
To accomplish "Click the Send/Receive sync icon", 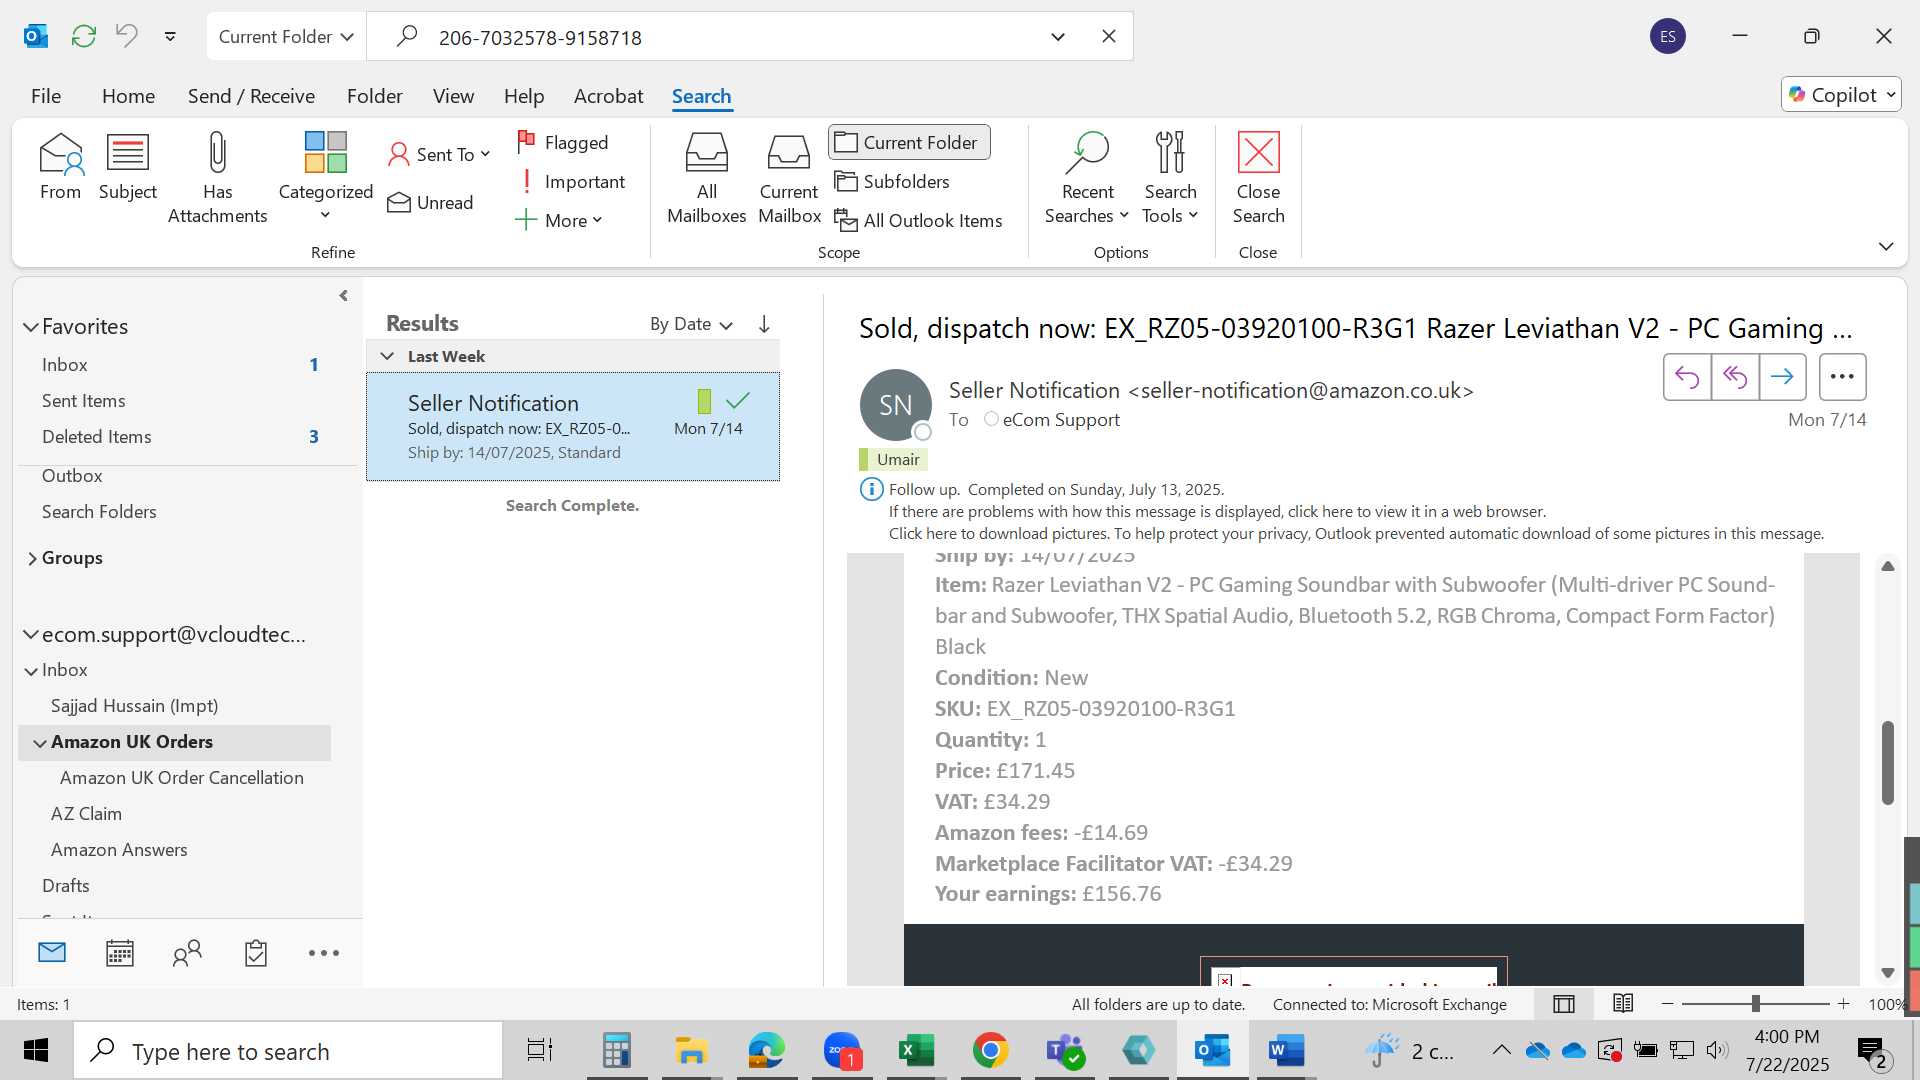I will (84, 37).
